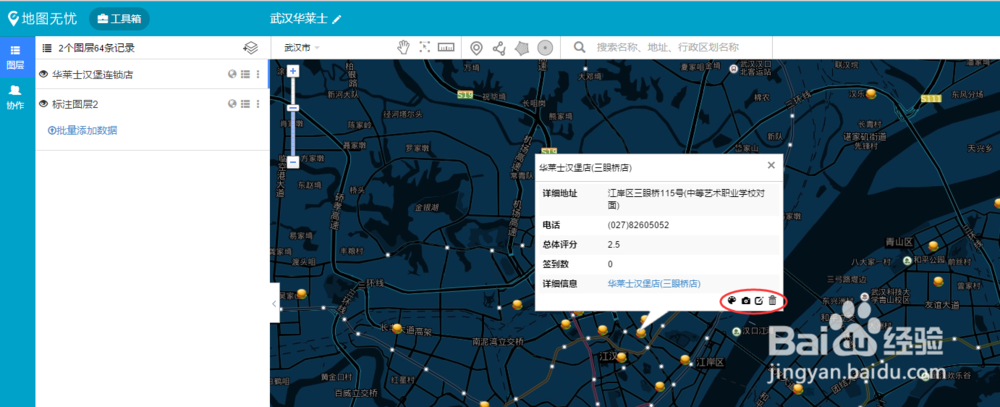Click the list icon beside 2个图层64条记录
This screenshot has height=407, width=1000.
click(x=47, y=48)
